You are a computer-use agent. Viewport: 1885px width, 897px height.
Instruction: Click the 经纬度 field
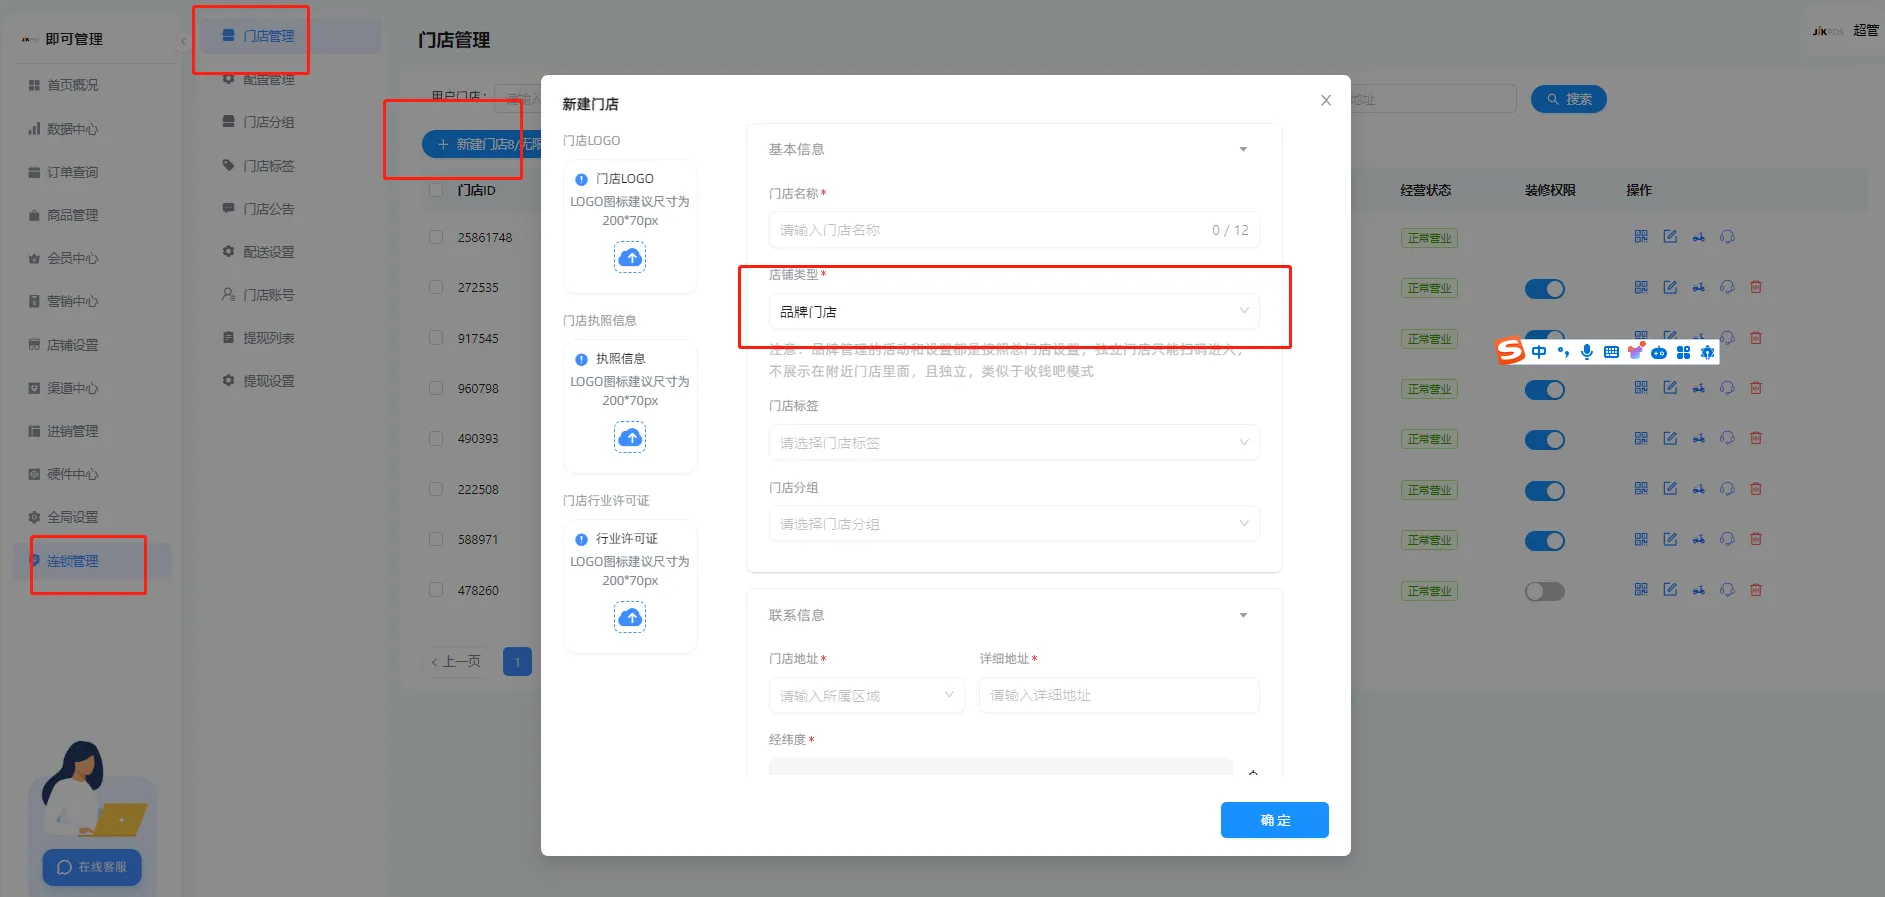(x=1000, y=767)
